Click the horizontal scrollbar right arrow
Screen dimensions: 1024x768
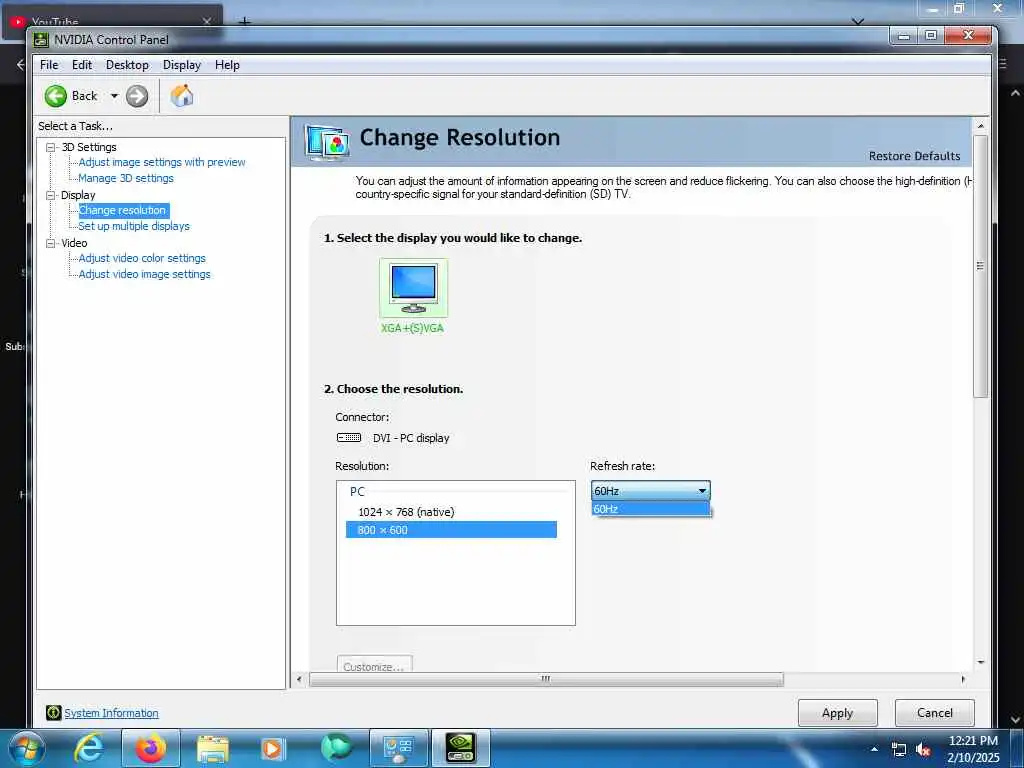pyautogui.click(x=963, y=679)
